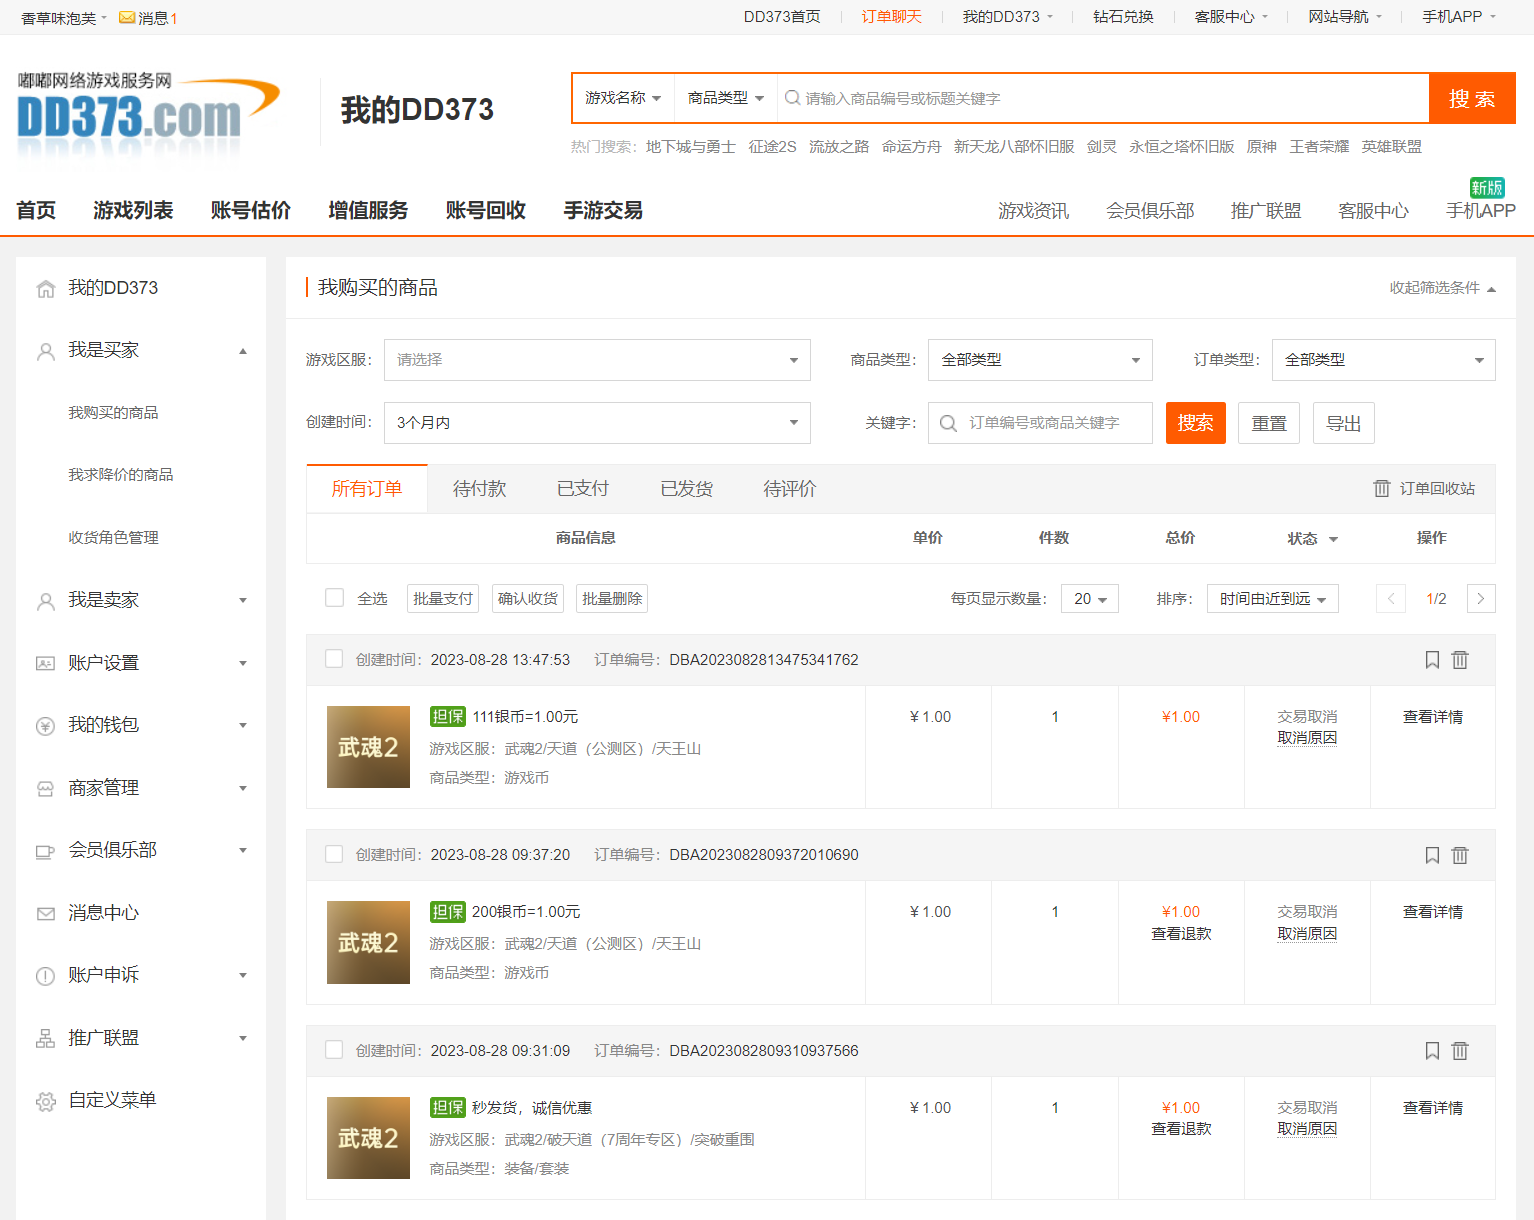Switch to the 已发货 tab
This screenshot has width=1534, height=1220.
click(687, 489)
